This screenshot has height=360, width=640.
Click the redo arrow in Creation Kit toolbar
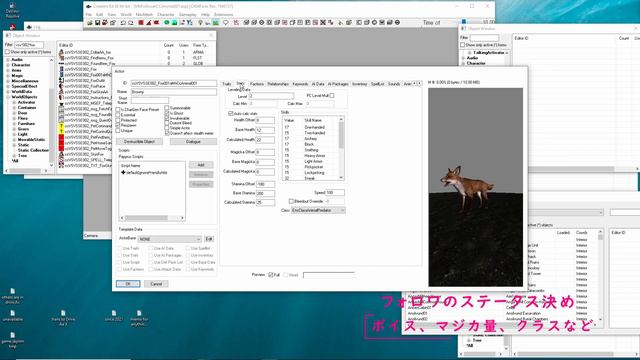(x=131, y=23)
